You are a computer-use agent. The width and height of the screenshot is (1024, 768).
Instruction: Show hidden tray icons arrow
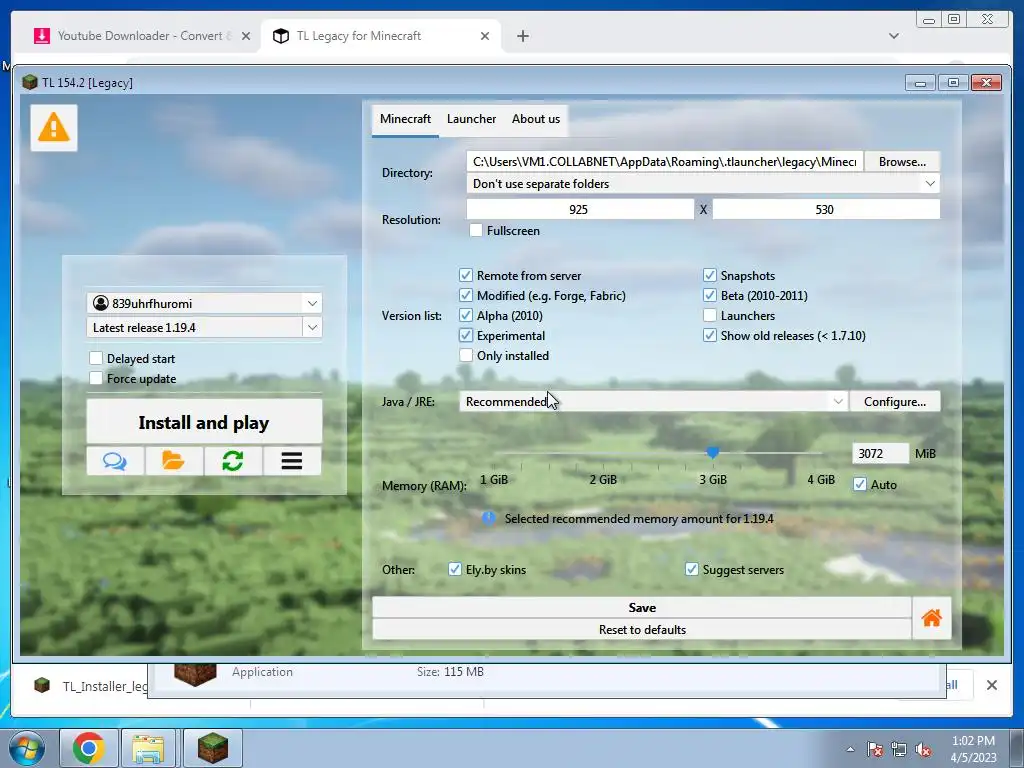850,750
